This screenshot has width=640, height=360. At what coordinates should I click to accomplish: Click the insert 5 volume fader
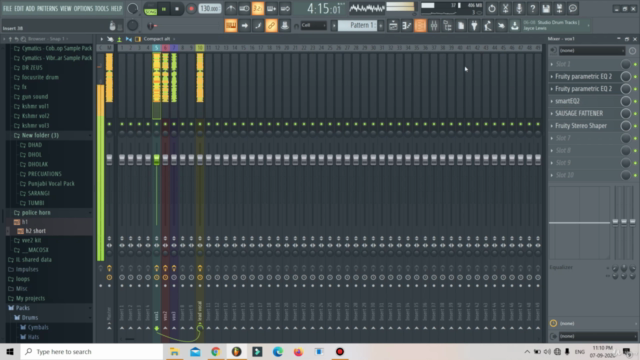pyautogui.click(x=156, y=159)
